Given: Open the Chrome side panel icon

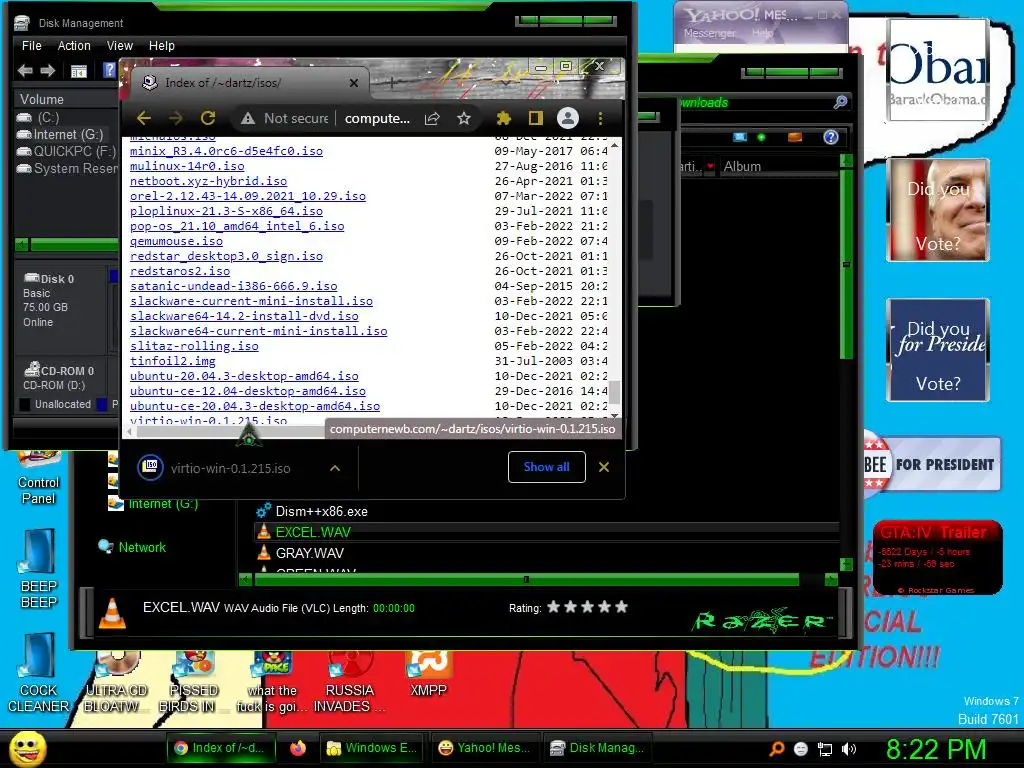Looking at the screenshot, I should (x=536, y=118).
